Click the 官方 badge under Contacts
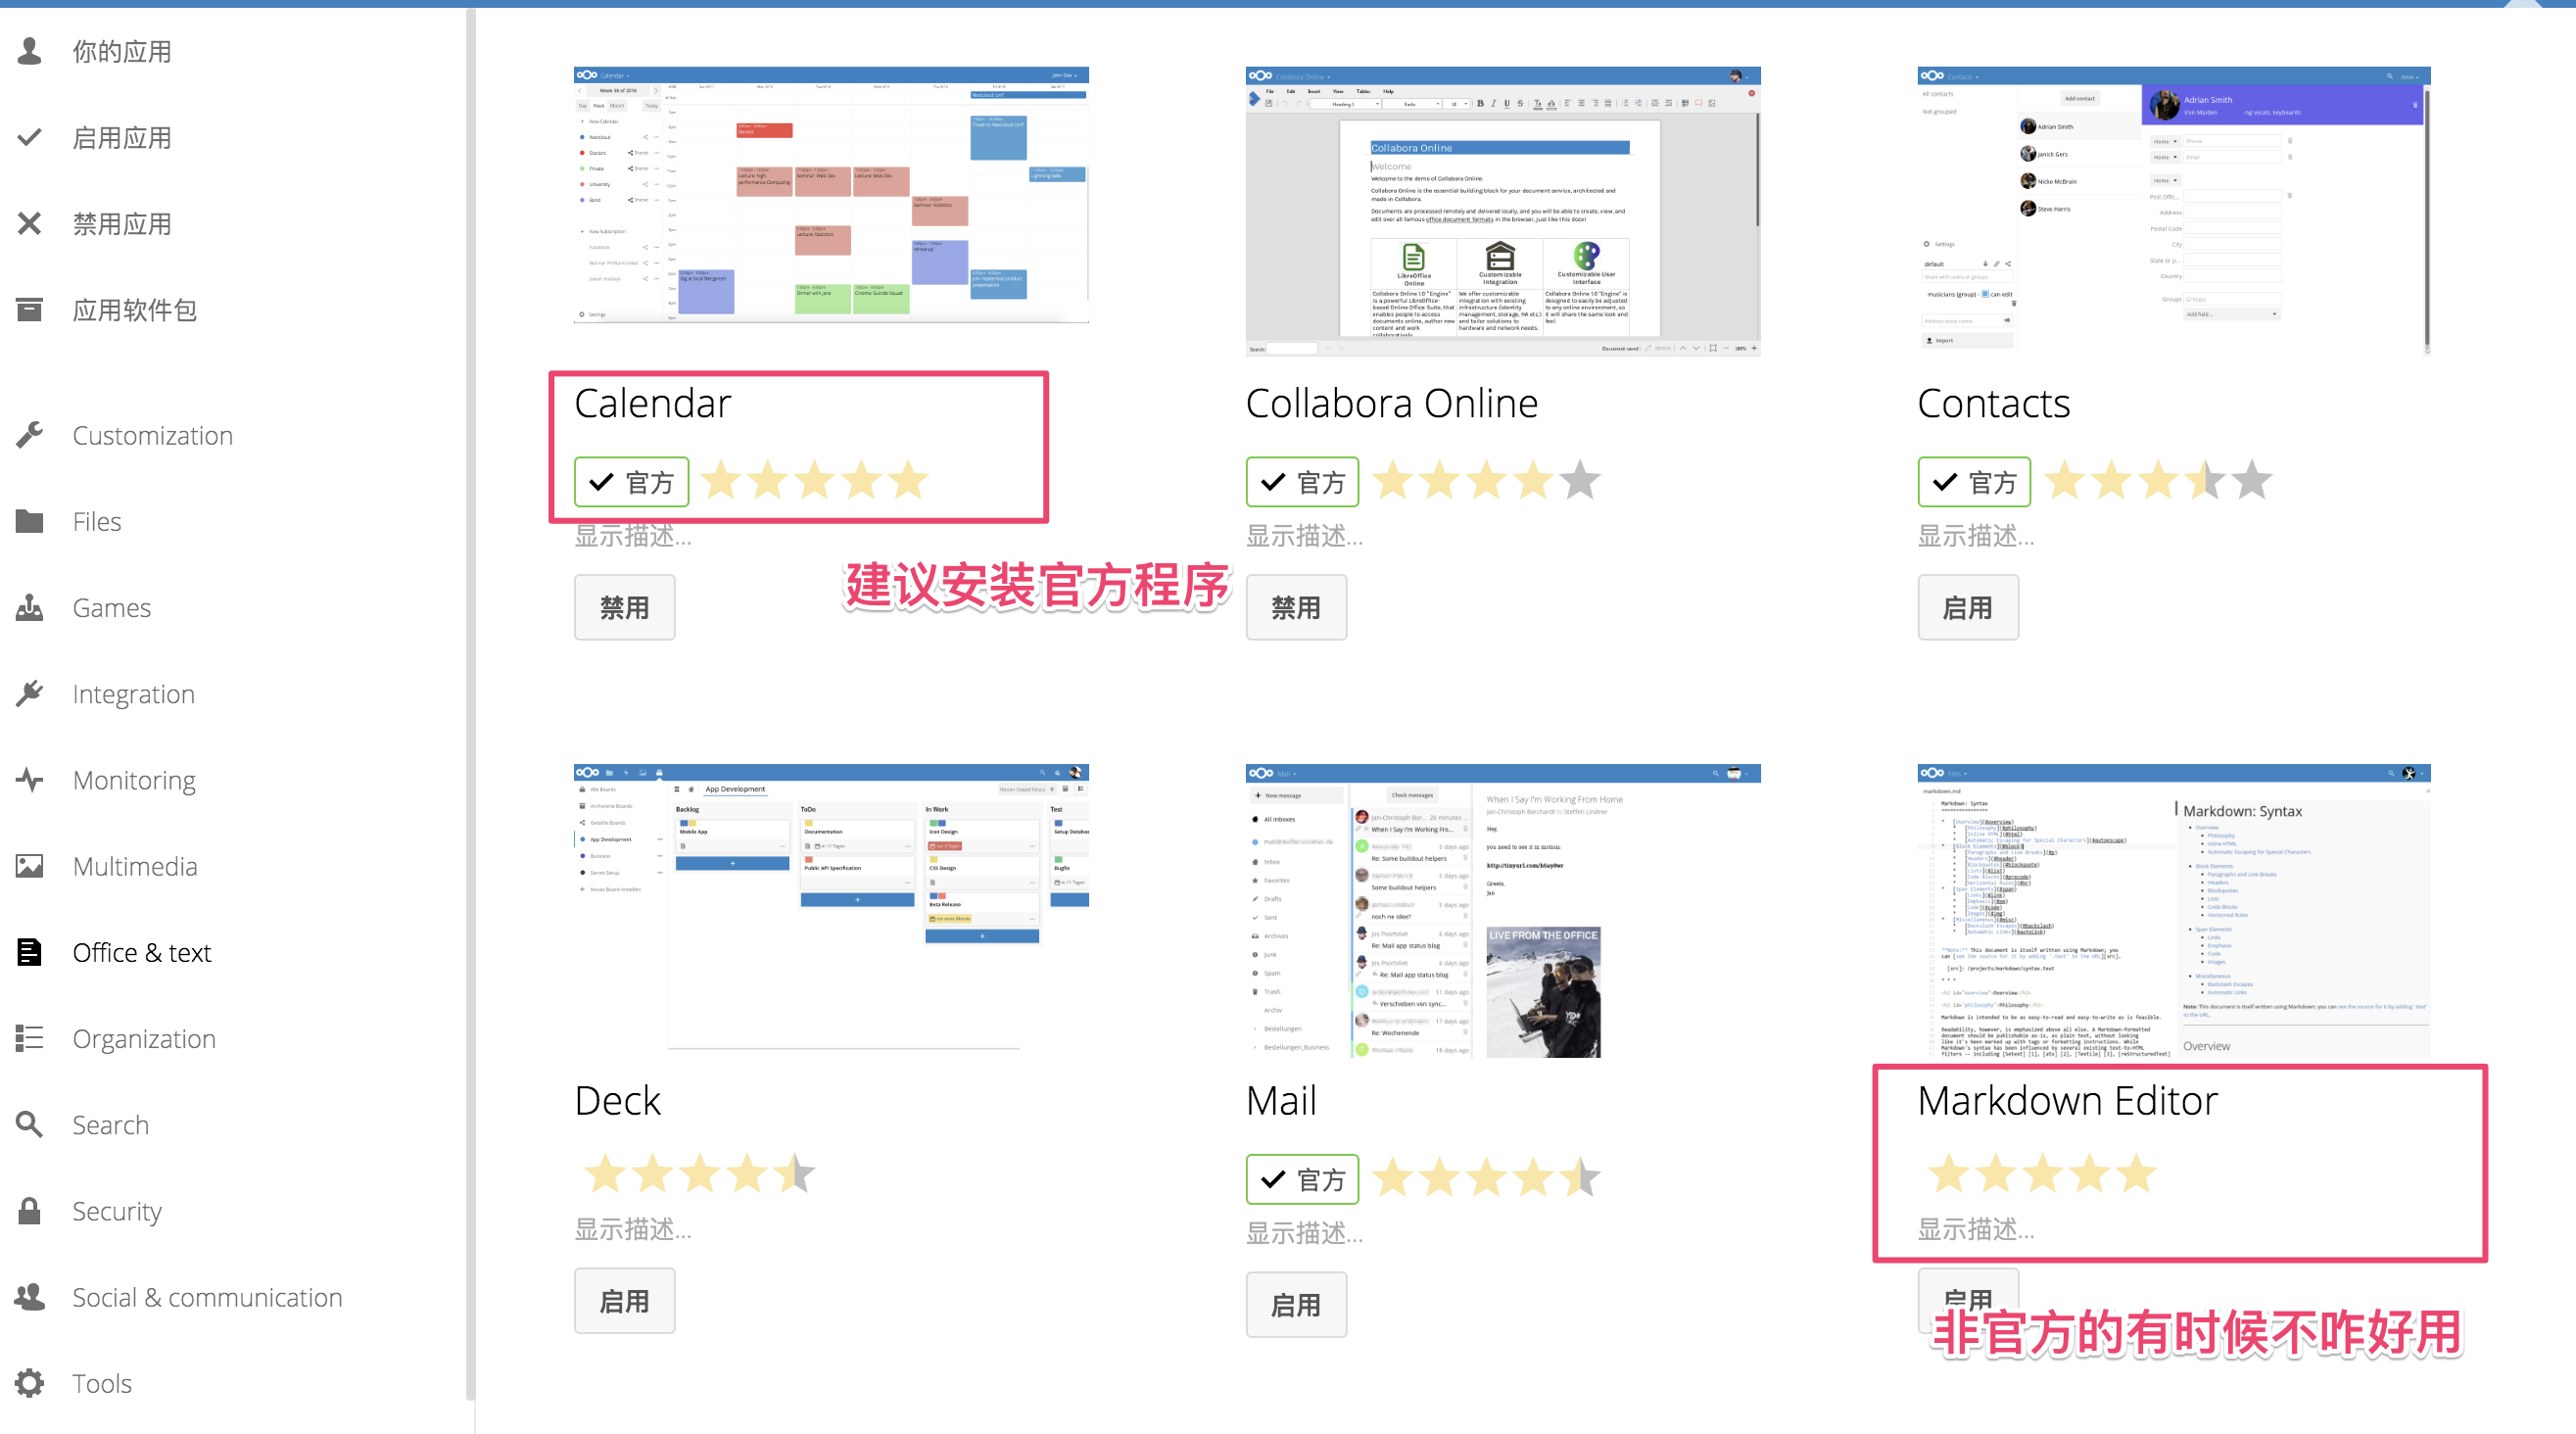This screenshot has width=2576, height=1434. point(1974,482)
